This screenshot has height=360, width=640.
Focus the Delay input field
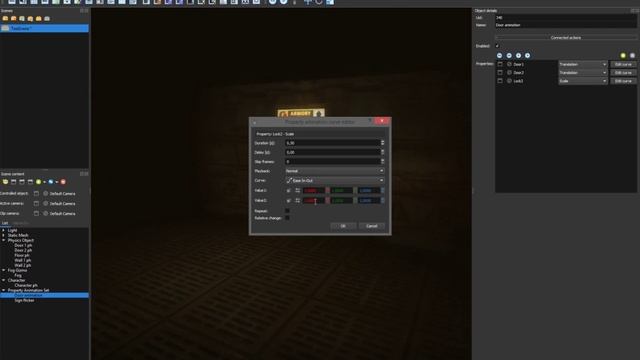pos(332,152)
